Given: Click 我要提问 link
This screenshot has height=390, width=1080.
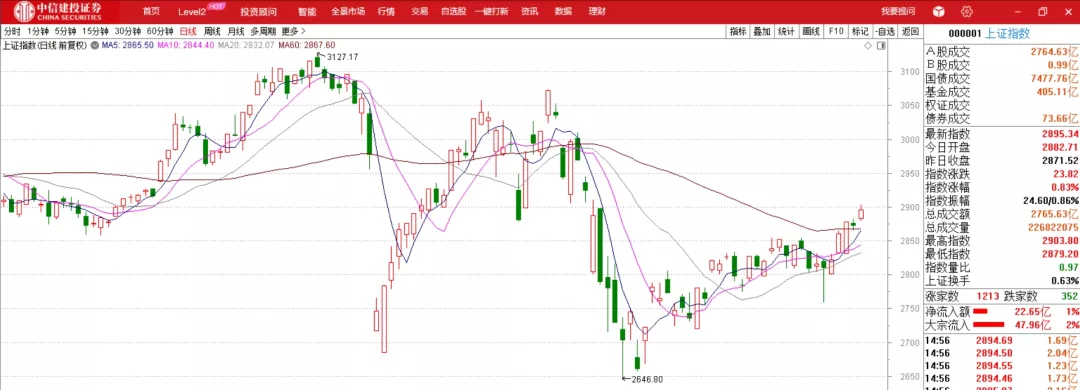Looking at the screenshot, I should [898, 11].
